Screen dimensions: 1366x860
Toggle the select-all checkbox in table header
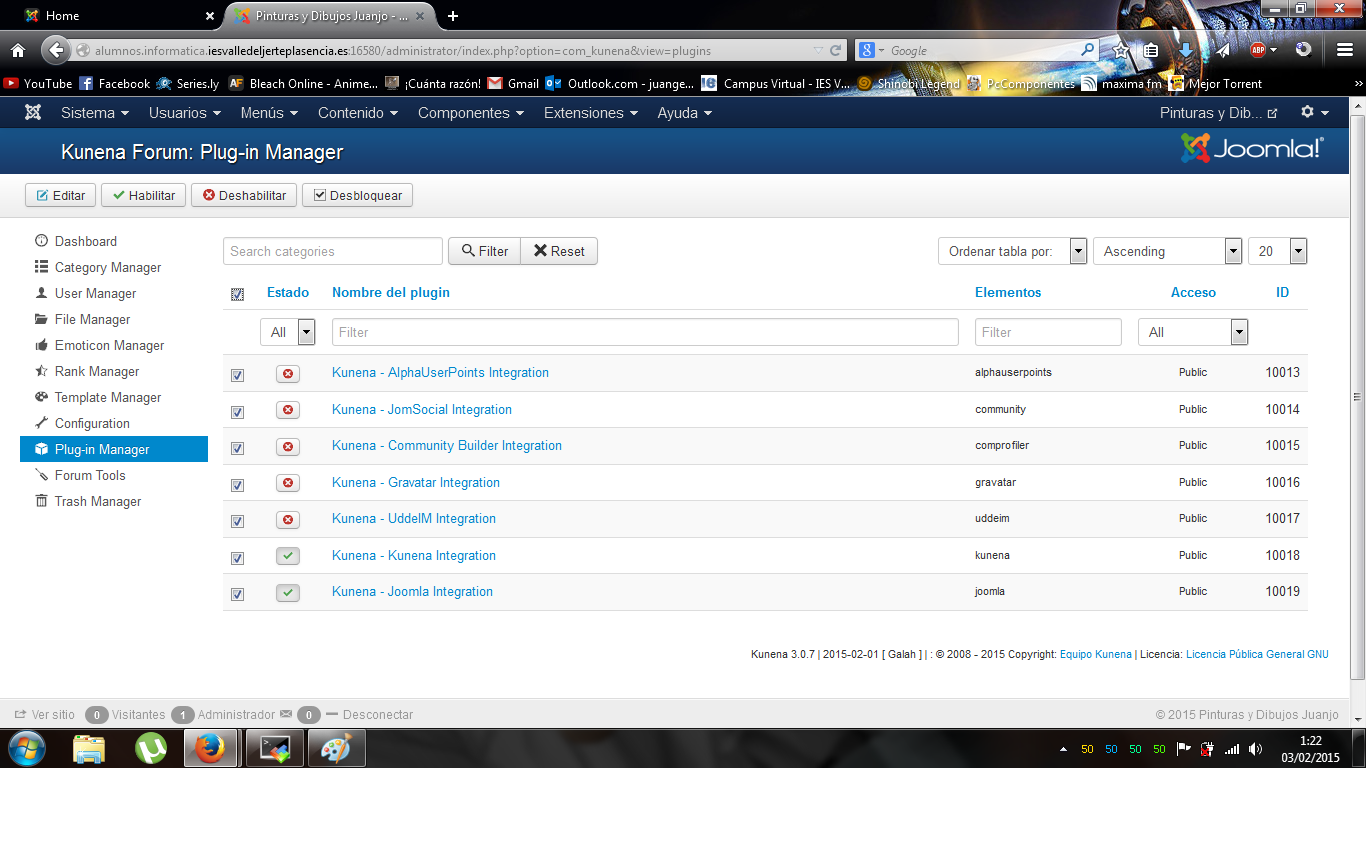237,294
